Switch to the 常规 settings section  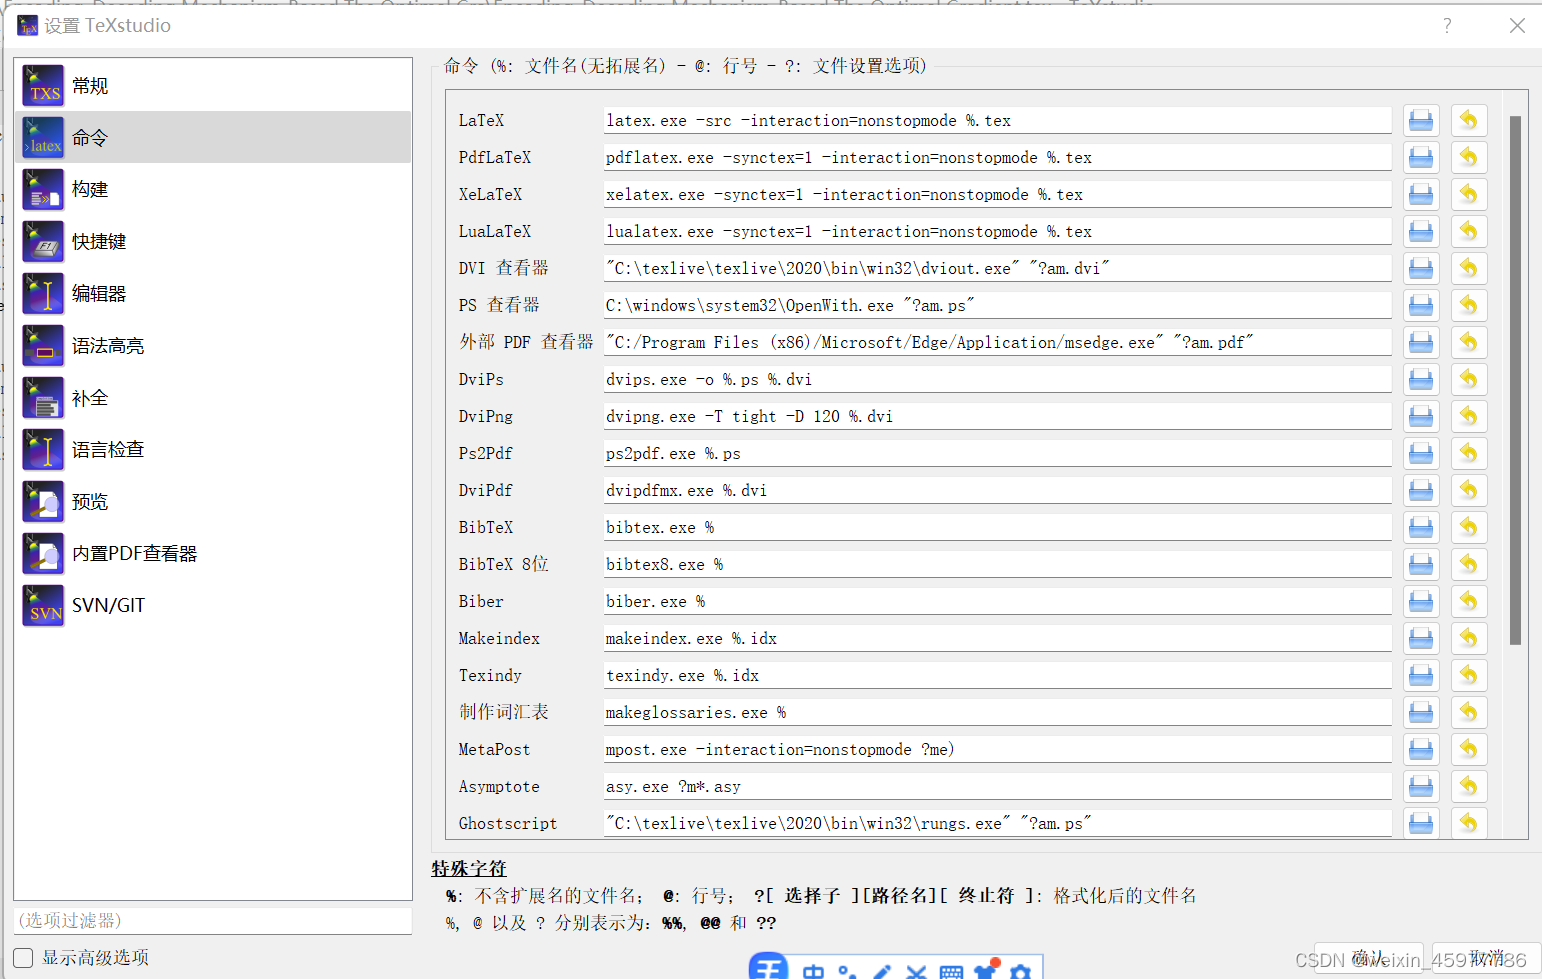(89, 85)
